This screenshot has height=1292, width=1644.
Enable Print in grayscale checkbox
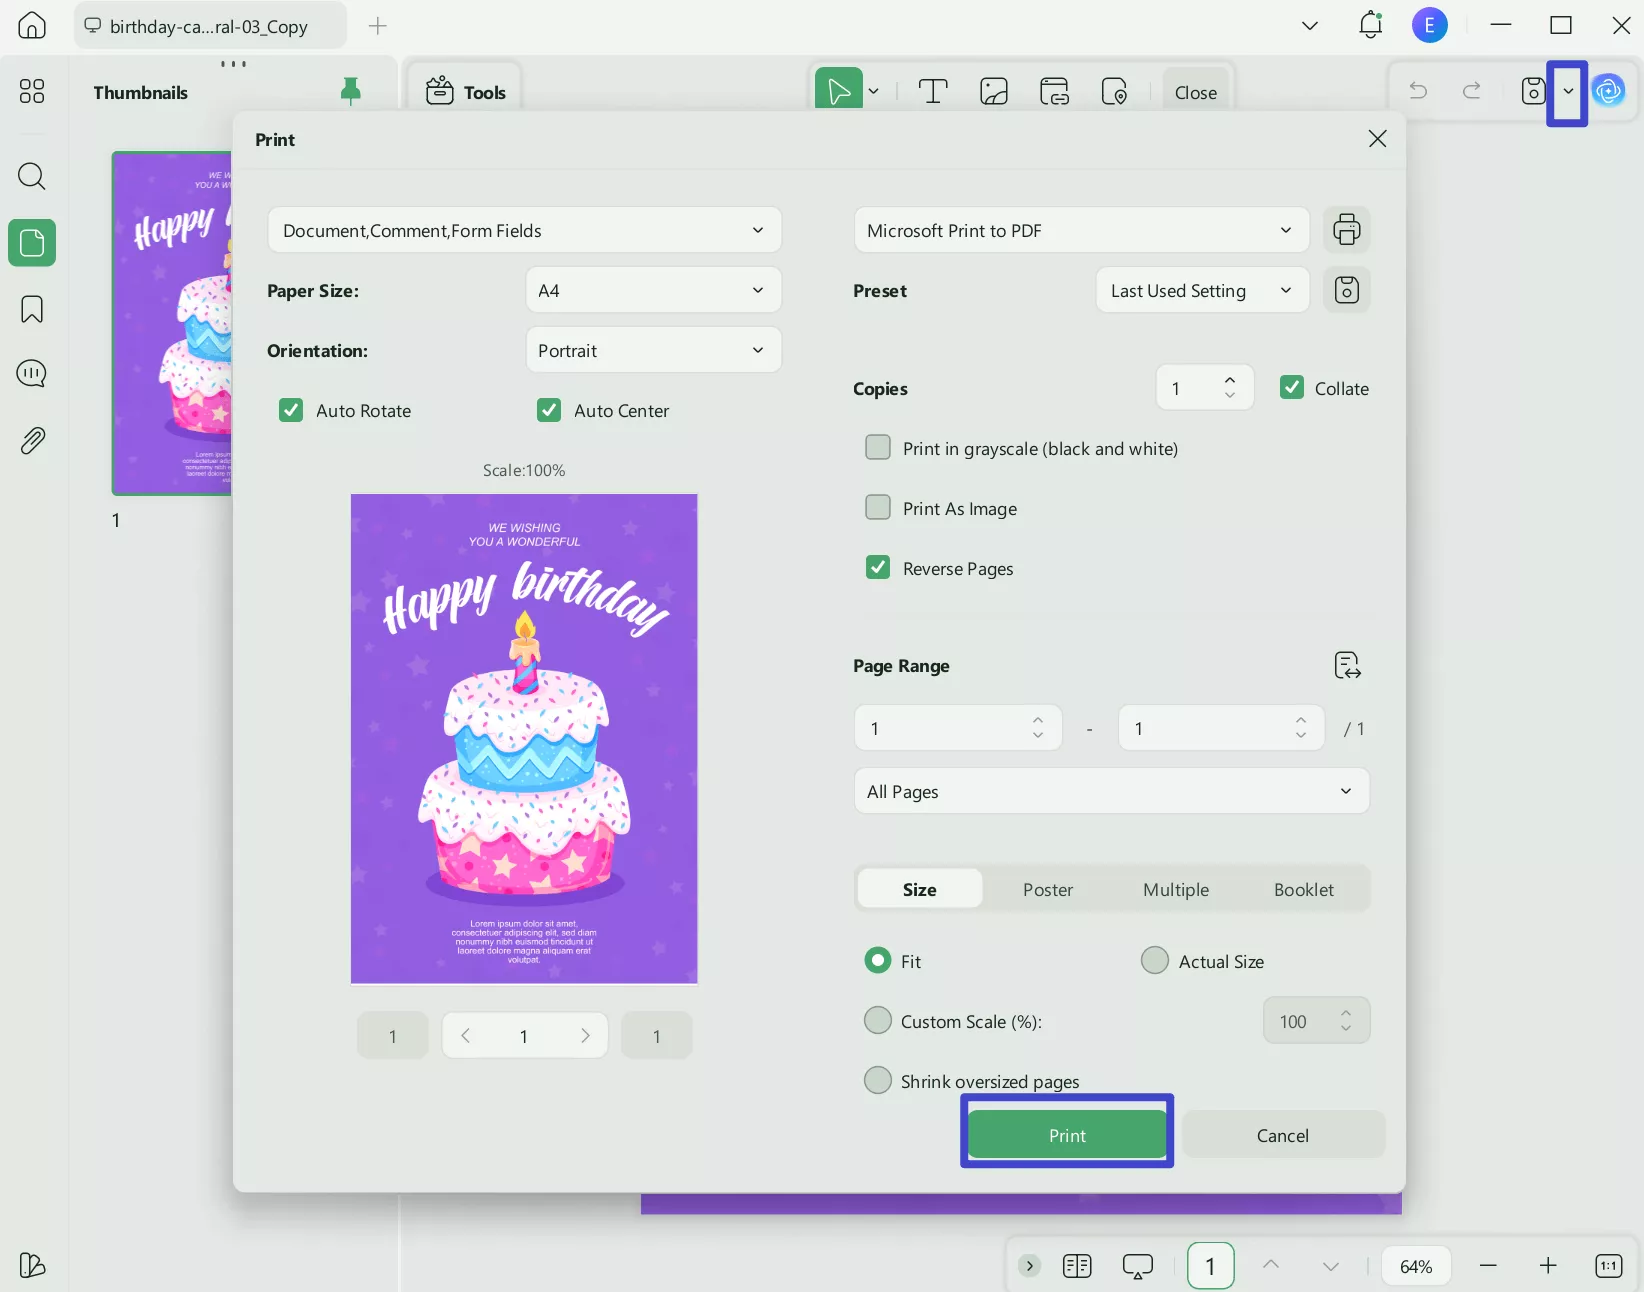(x=878, y=448)
